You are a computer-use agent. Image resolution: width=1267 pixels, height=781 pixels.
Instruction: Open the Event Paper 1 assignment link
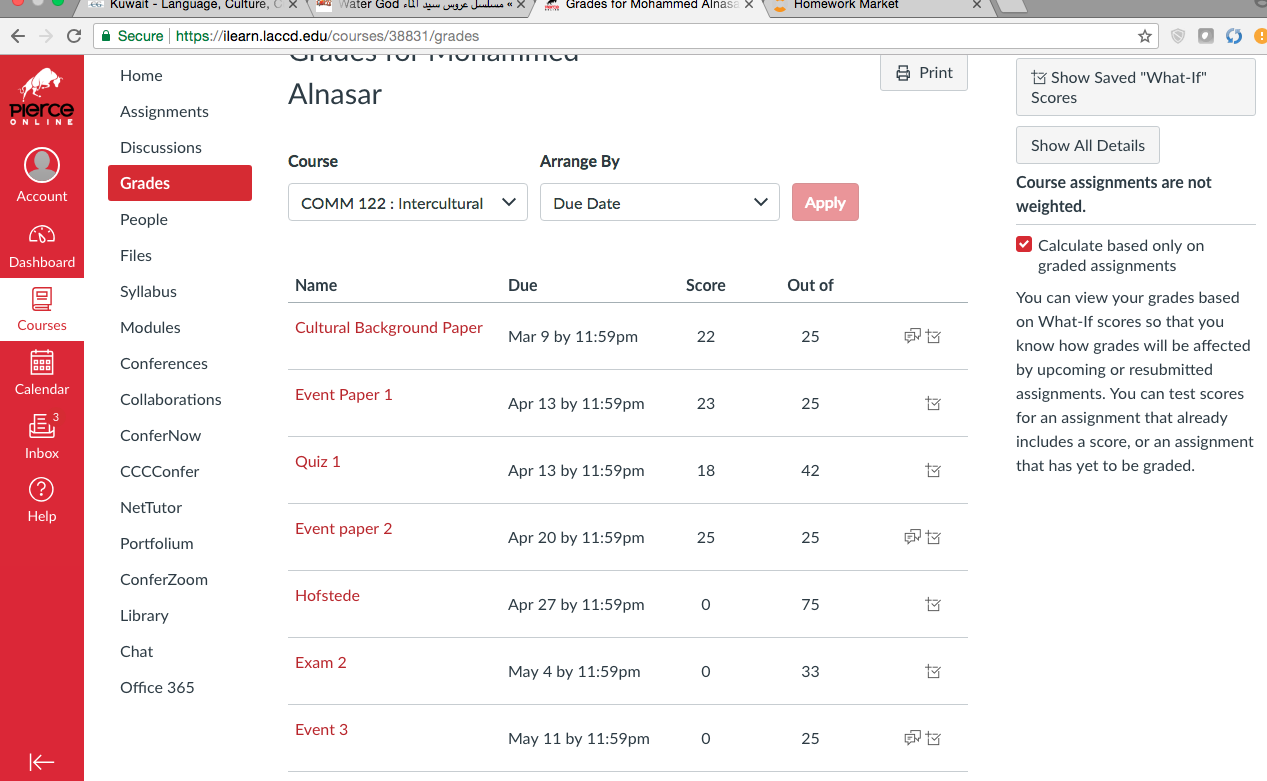point(344,395)
